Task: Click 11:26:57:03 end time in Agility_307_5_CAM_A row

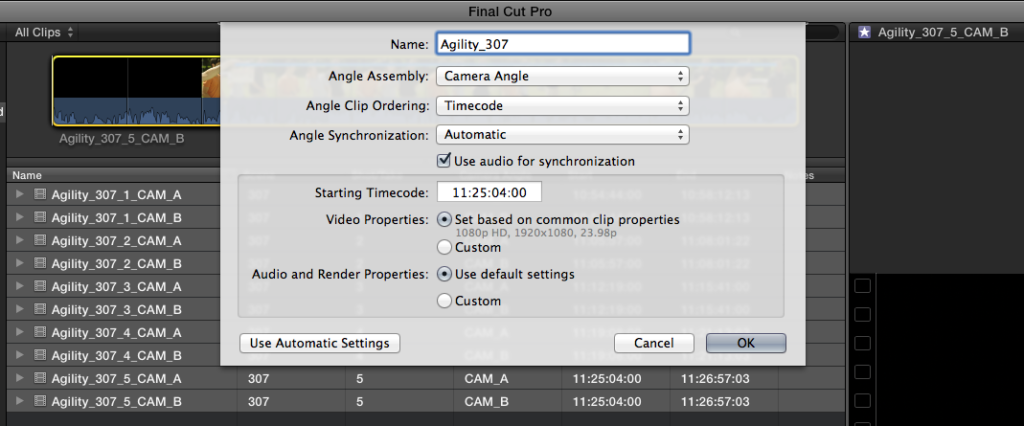Action: tap(715, 378)
